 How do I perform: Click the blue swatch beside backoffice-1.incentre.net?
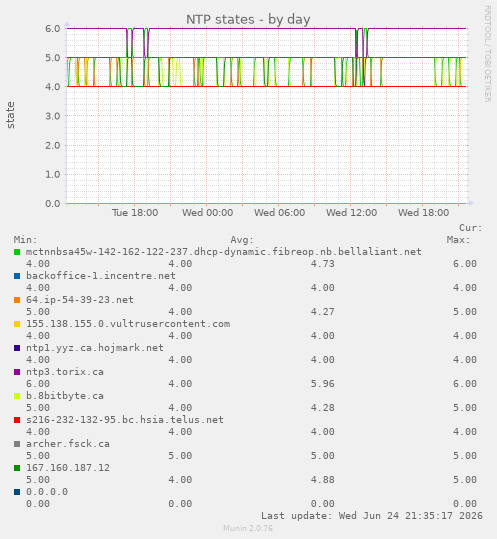tap(17, 276)
